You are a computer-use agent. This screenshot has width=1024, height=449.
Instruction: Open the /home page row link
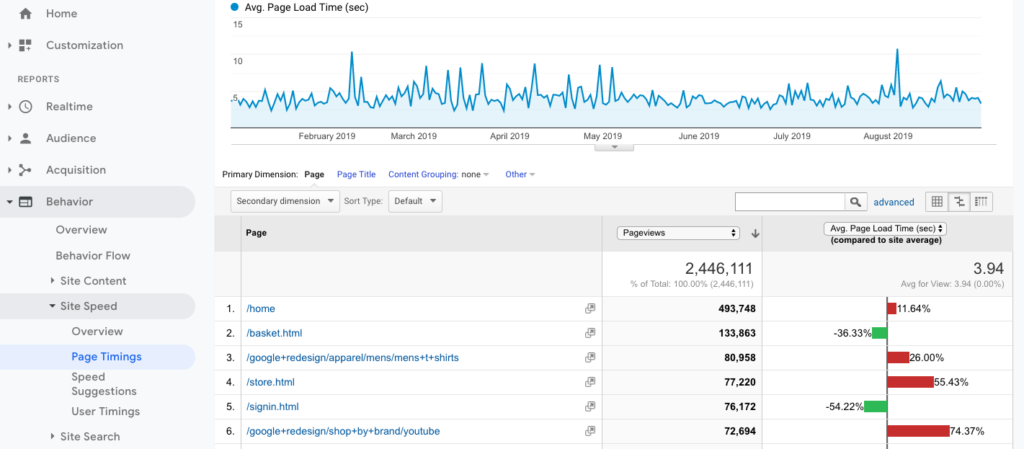[261, 308]
